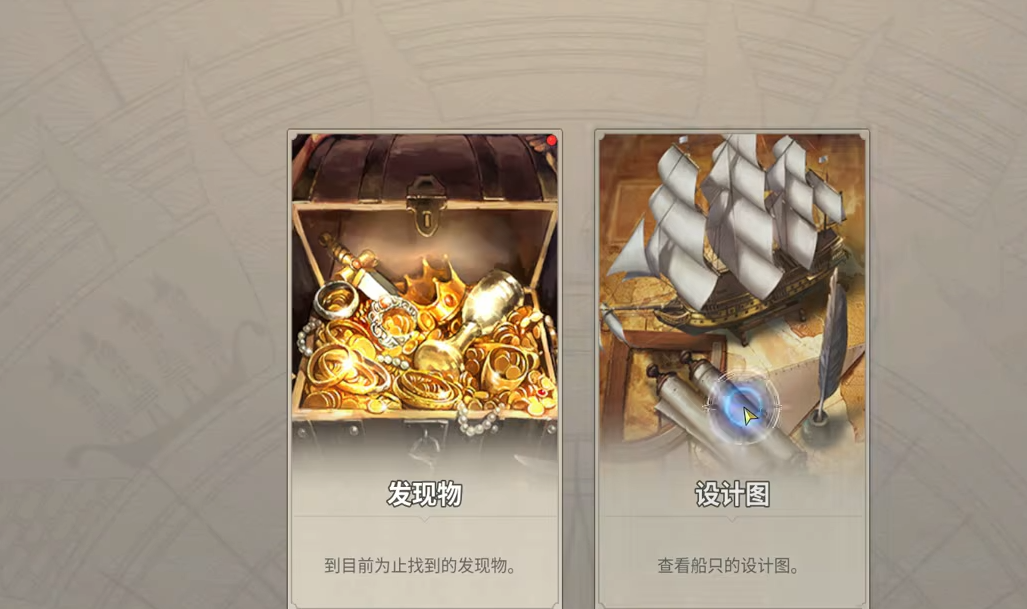Click the divider notch under 发现物 title
The width and height of the screenshot is (1027, 609).
[424, 519]
